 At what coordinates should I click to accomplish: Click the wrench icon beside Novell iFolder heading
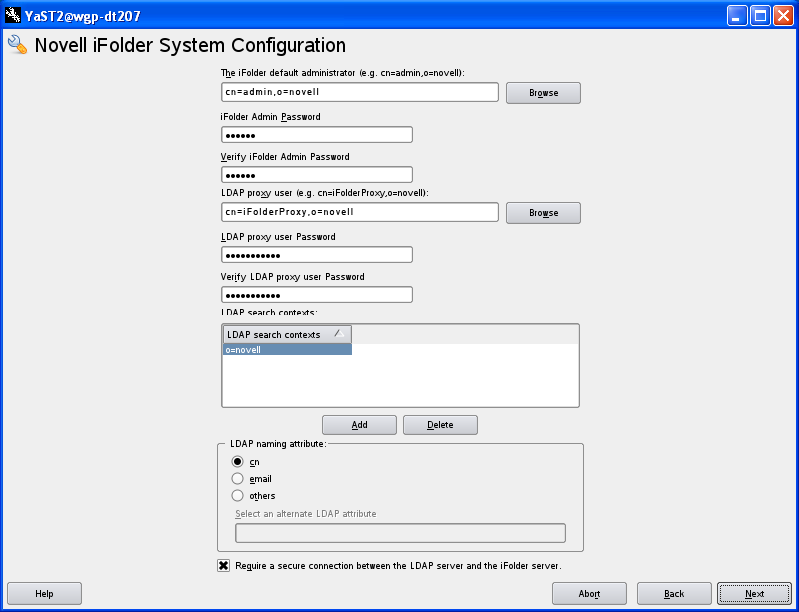[x=18, y=45]
